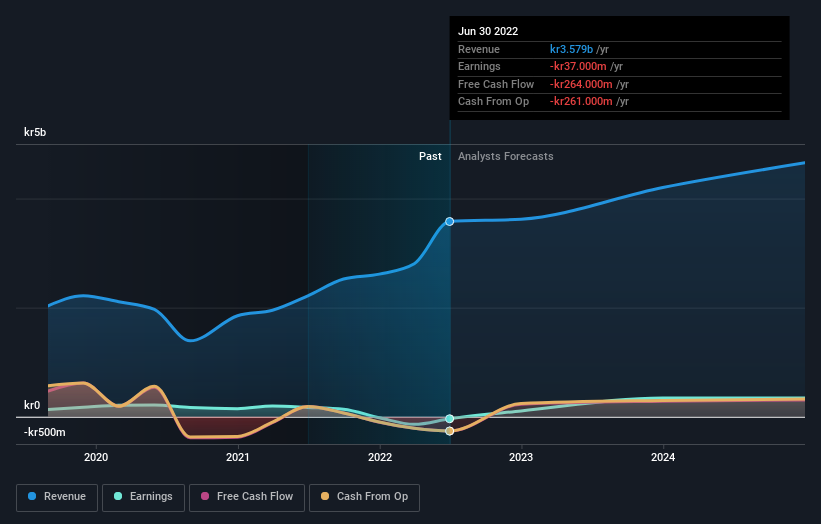Viewport: 821px width, 524px height.
Task: Click the 'Cash From Op' row label in tooltip
Action: point(493,102)
